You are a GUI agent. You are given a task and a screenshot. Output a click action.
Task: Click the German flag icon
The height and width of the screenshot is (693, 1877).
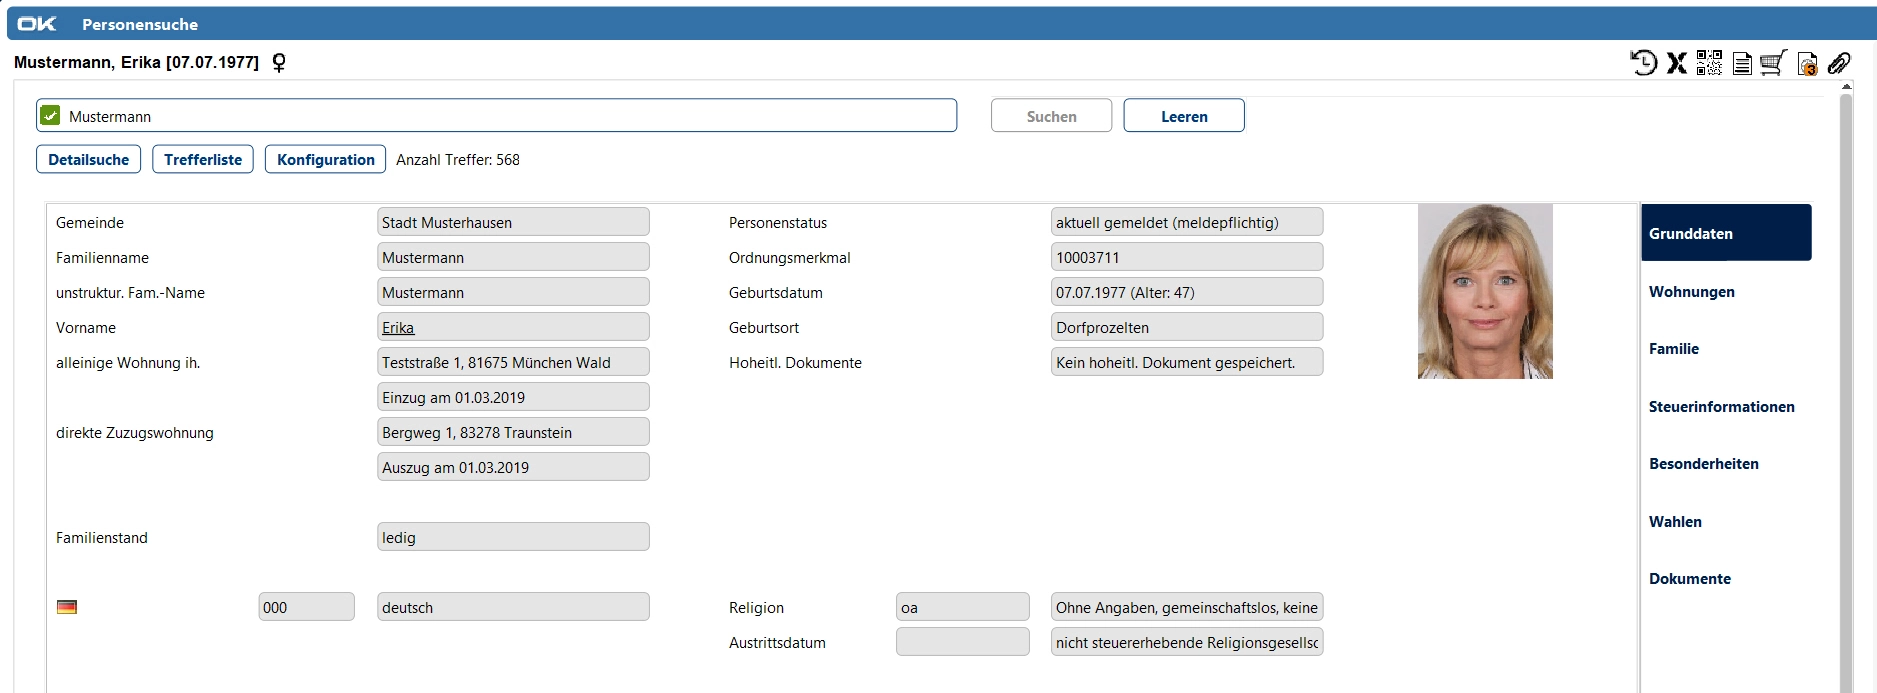point(67,607)
